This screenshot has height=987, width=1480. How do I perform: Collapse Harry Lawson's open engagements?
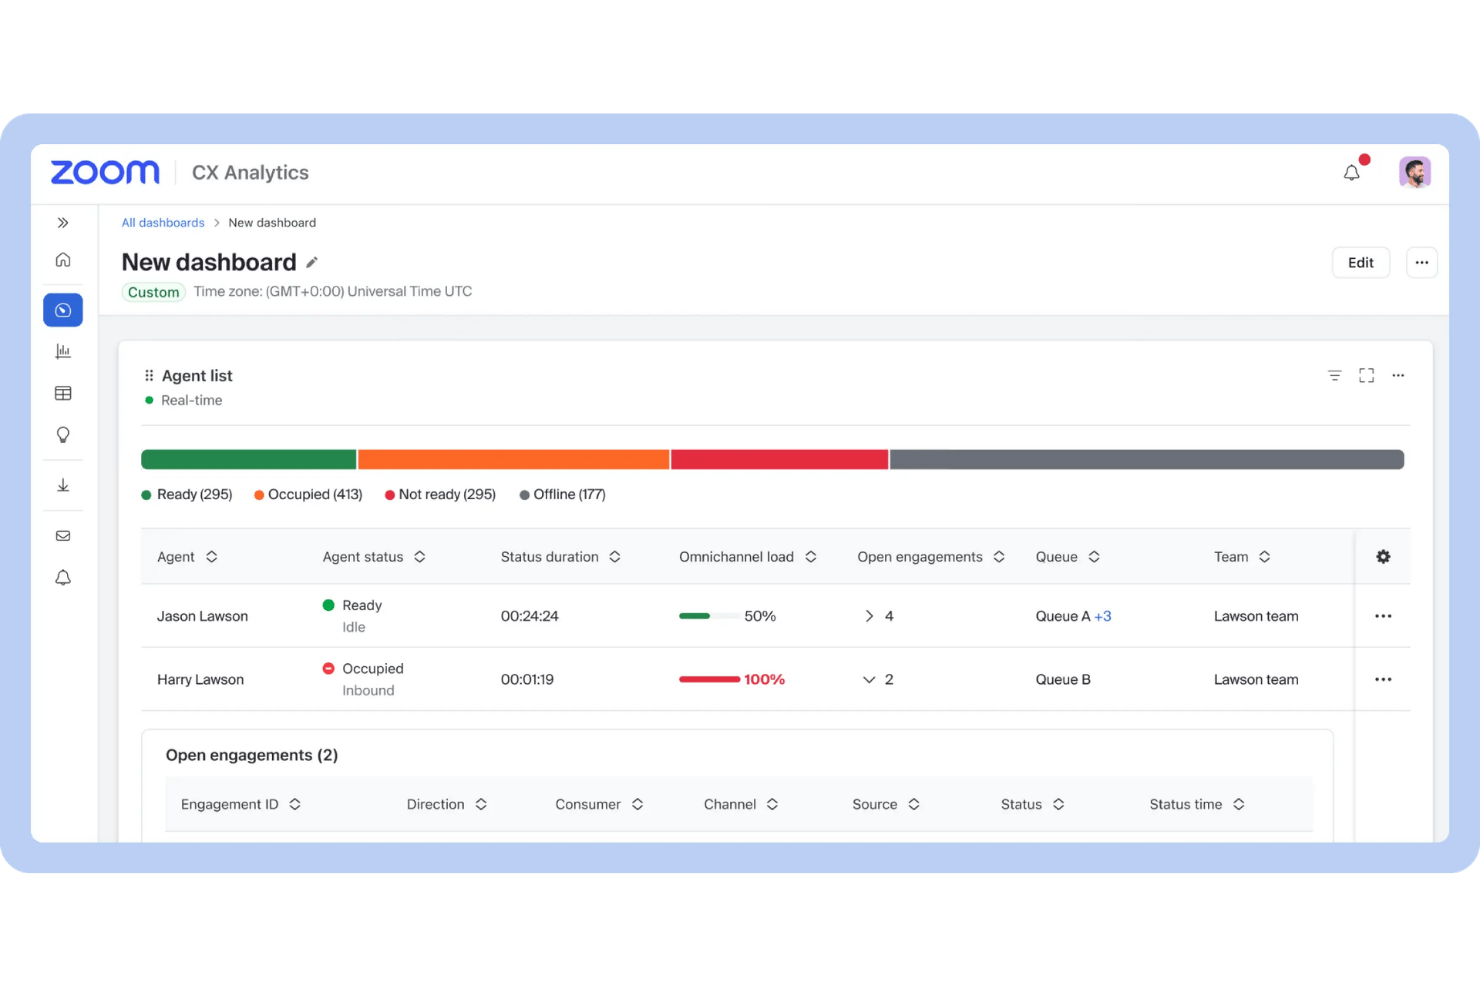869,680
